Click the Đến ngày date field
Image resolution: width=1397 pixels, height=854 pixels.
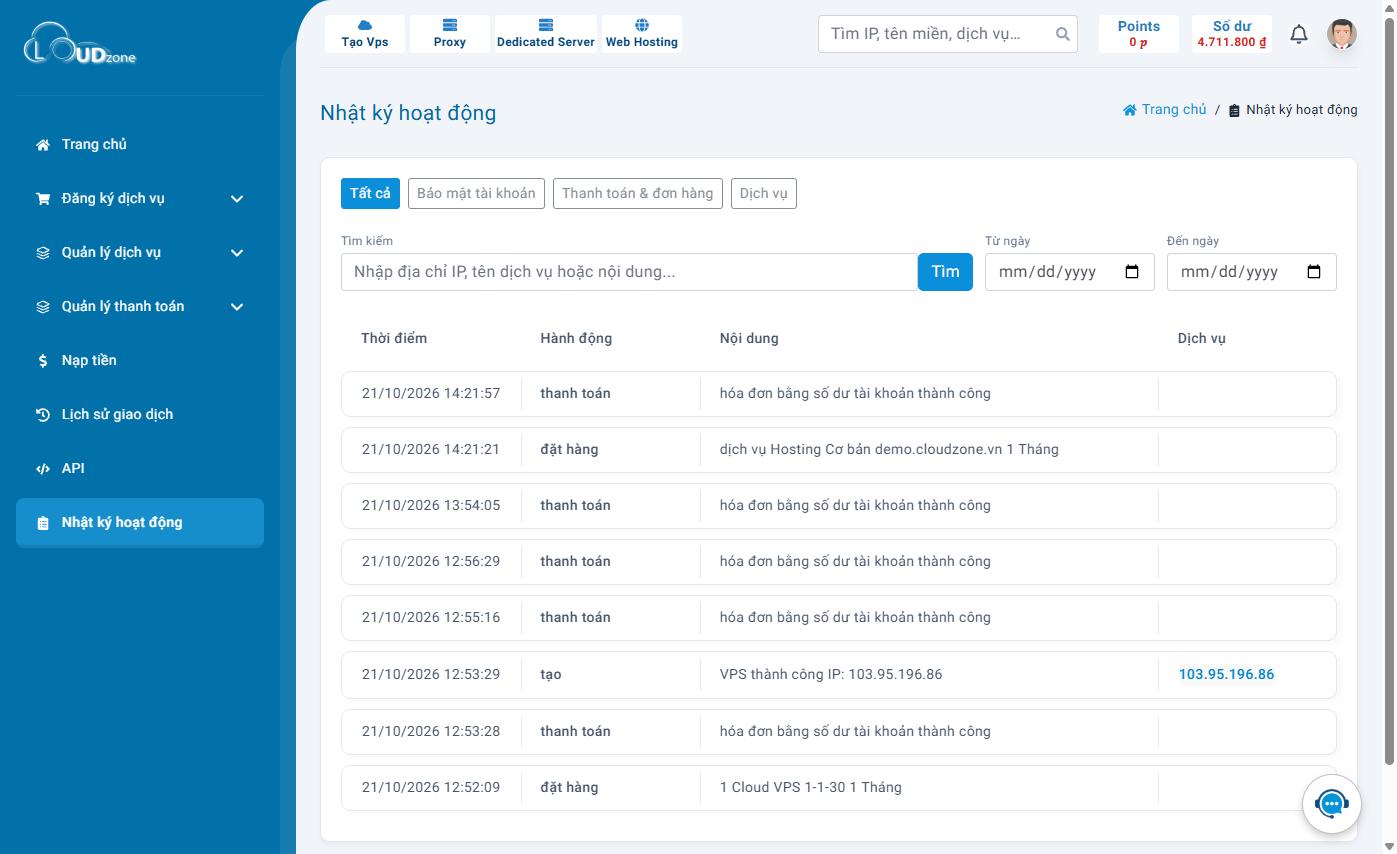coord(1252,272)
